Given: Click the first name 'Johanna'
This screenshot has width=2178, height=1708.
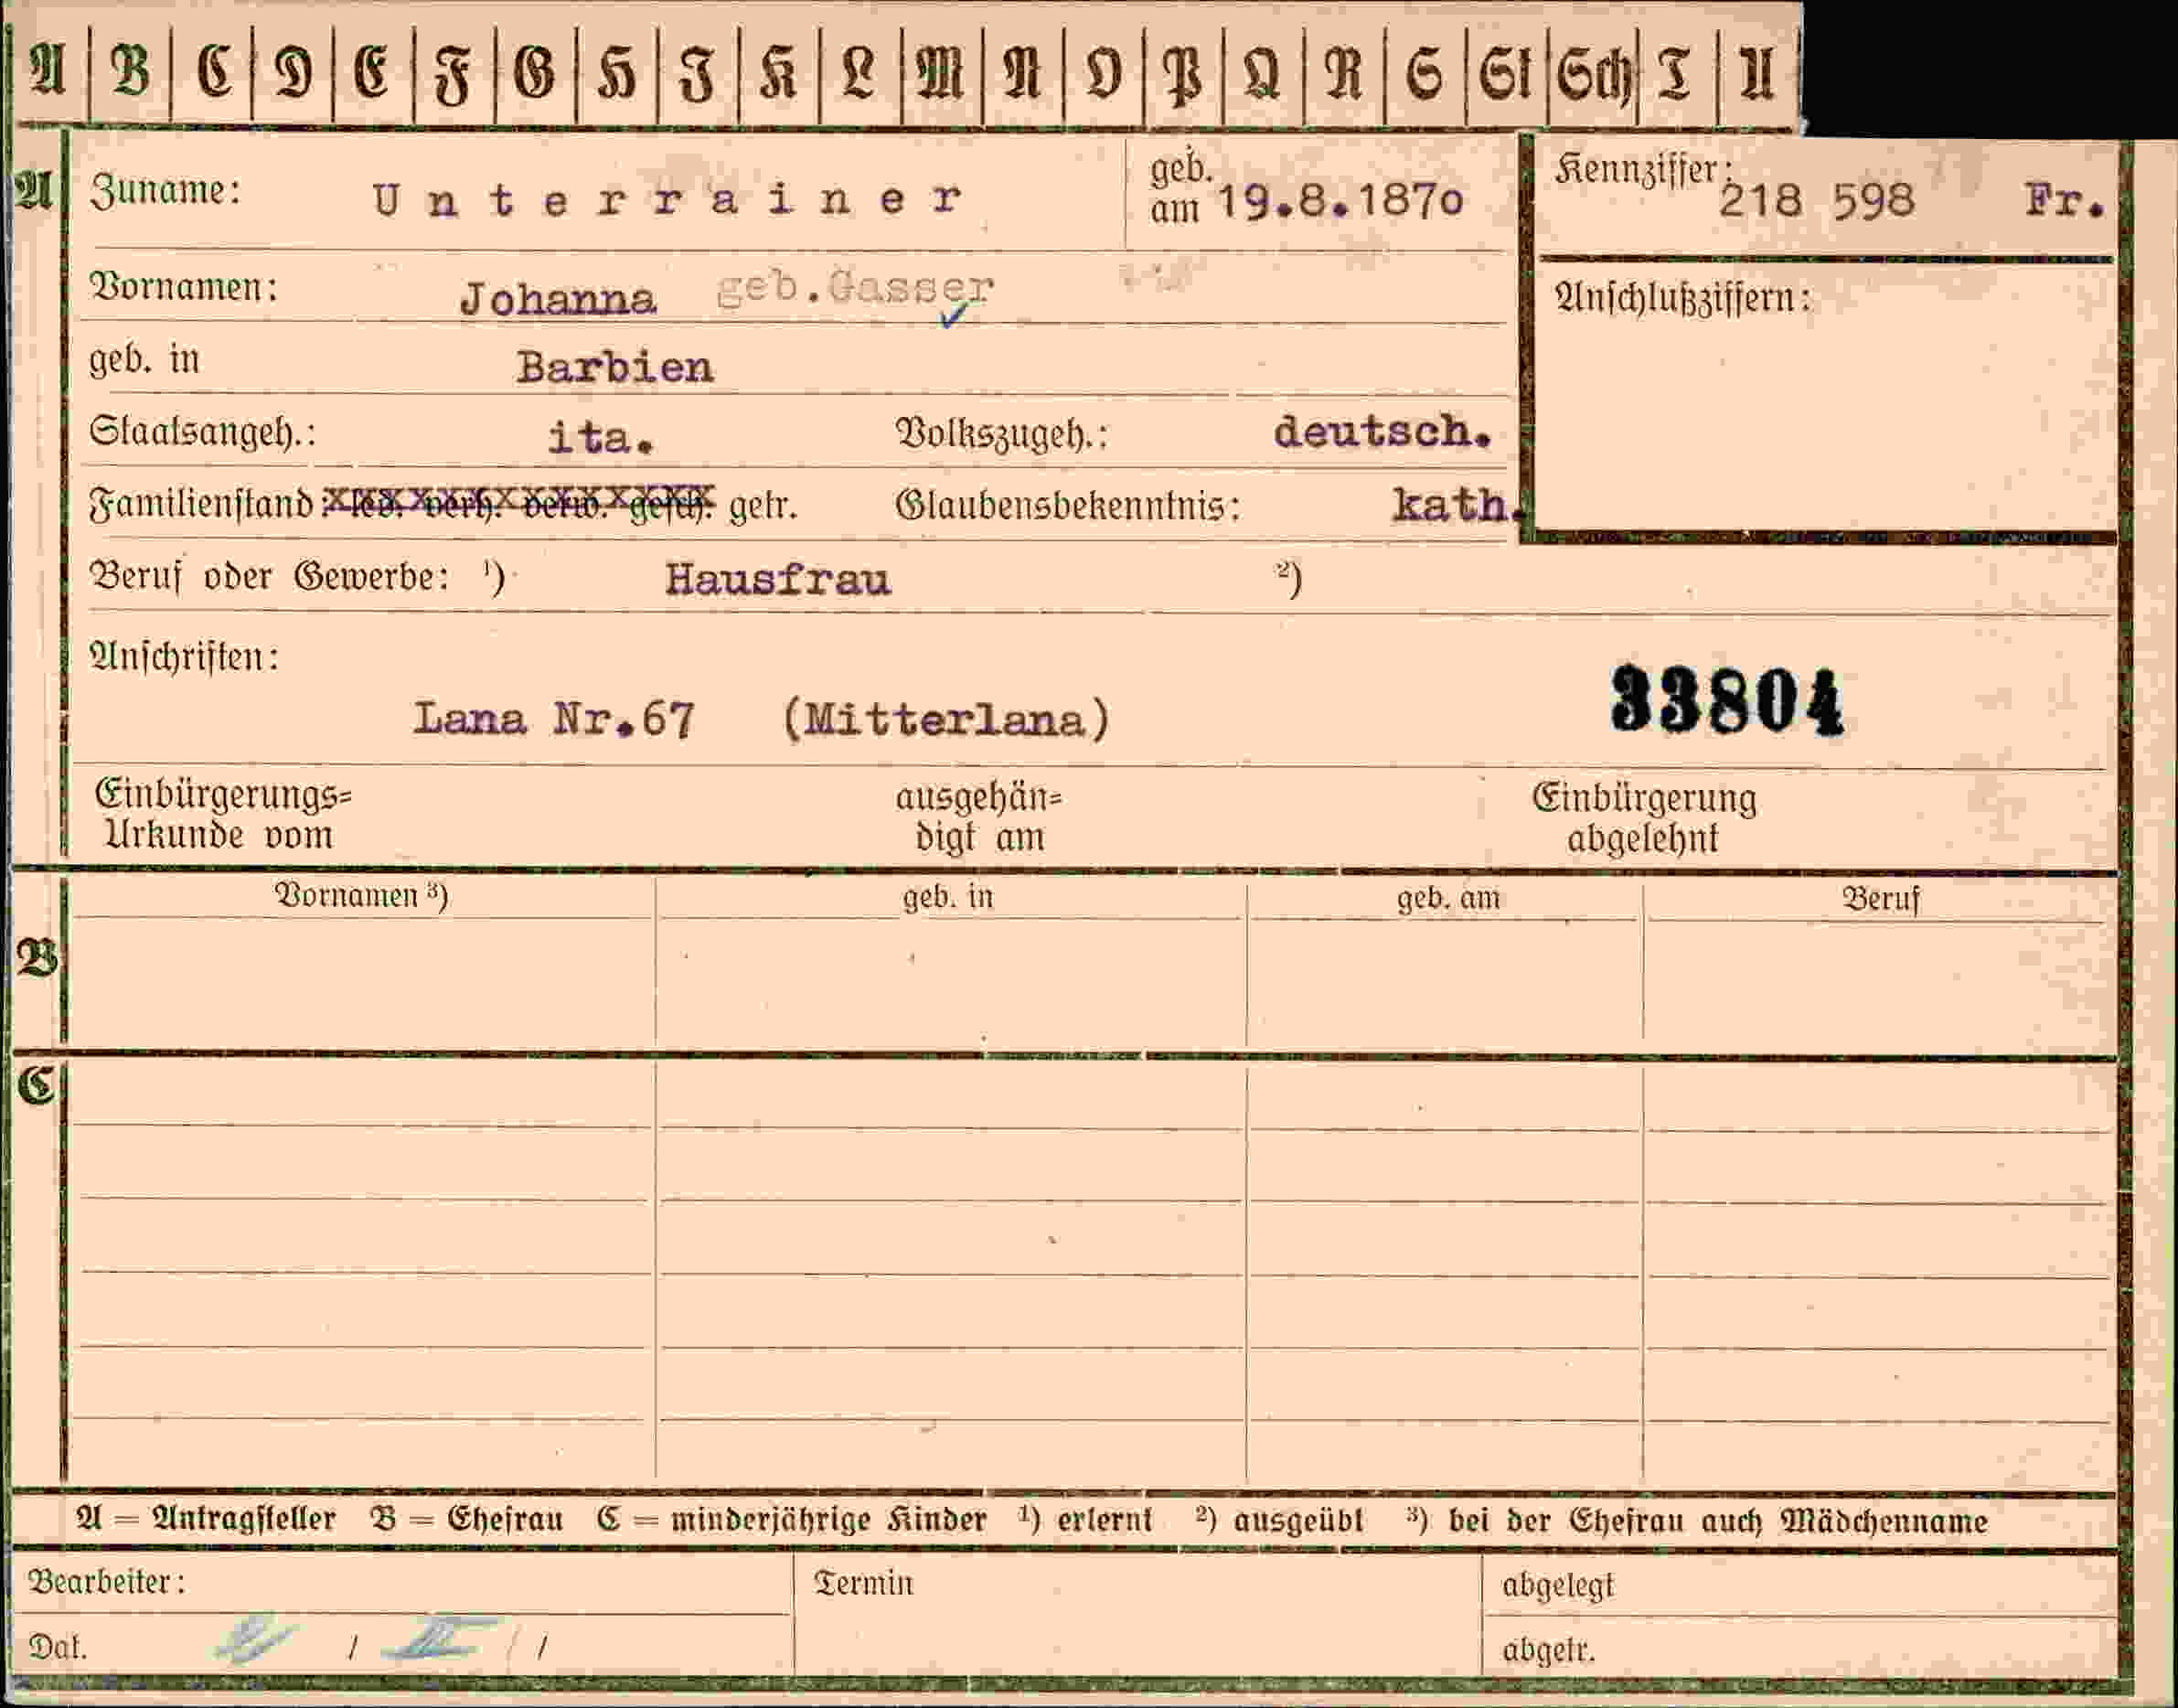Looking at the screenshot, I should click(557, 299).
